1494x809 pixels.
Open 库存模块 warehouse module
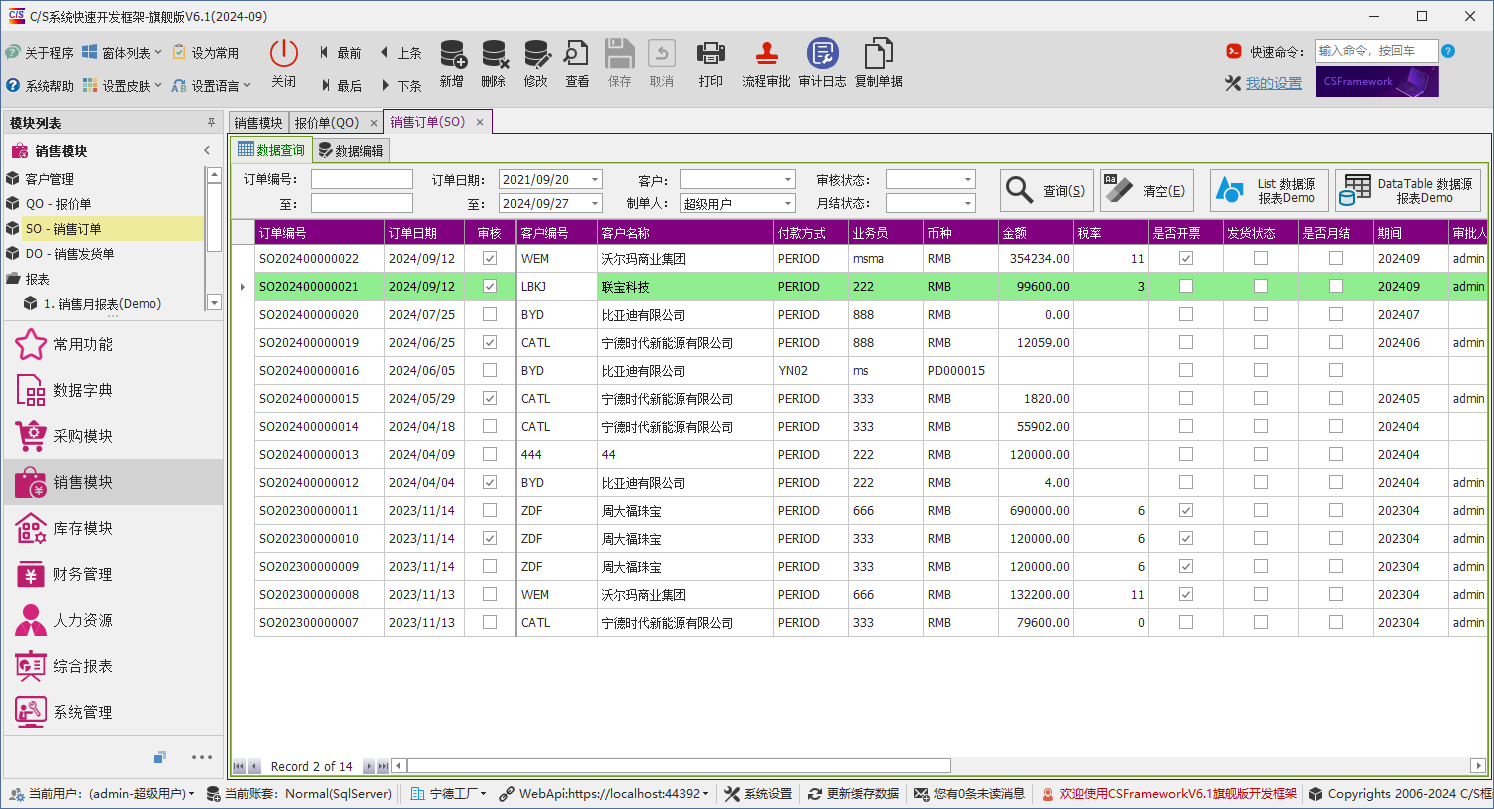pyautogui.click(x=114, y=529)
